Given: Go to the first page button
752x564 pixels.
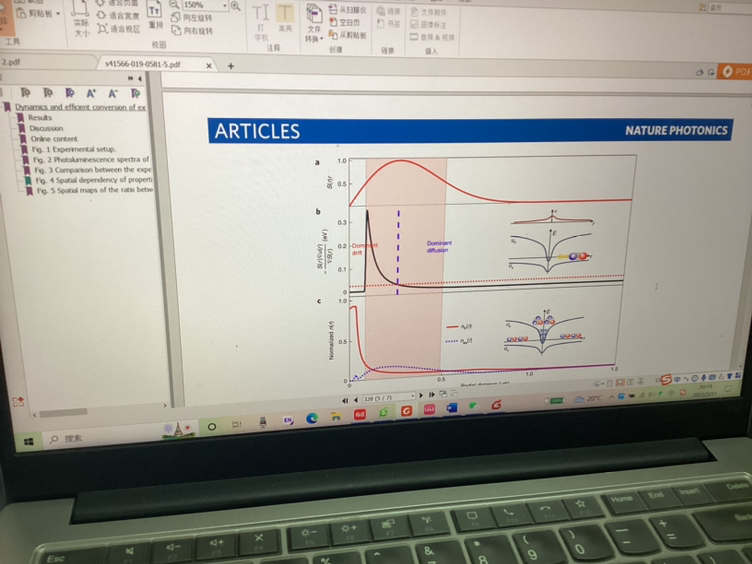Looking at the screenshot, I should 345,400.
